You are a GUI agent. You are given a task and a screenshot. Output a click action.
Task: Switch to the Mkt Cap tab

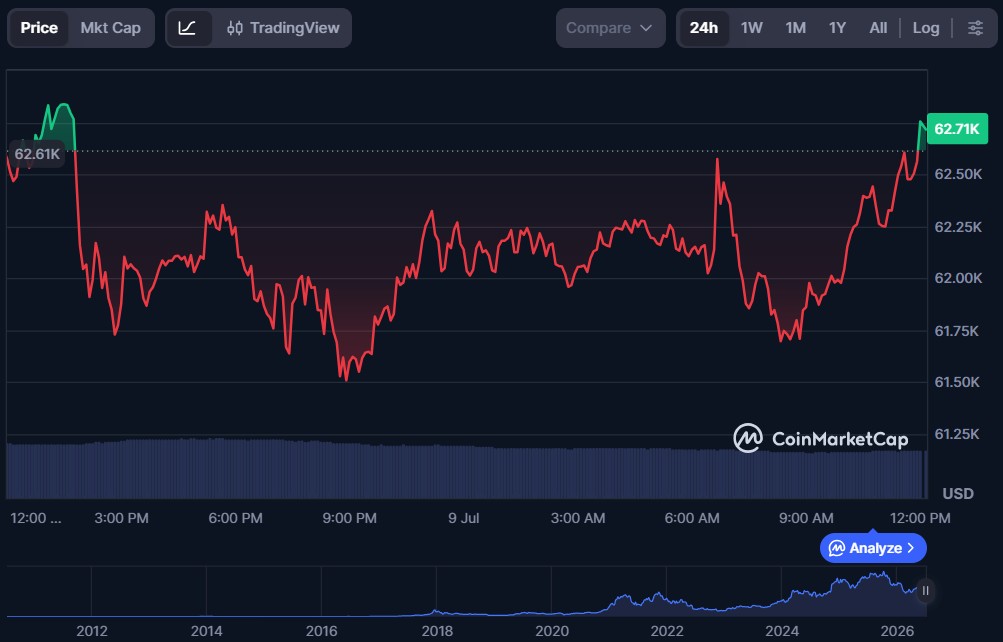point(111,28)
